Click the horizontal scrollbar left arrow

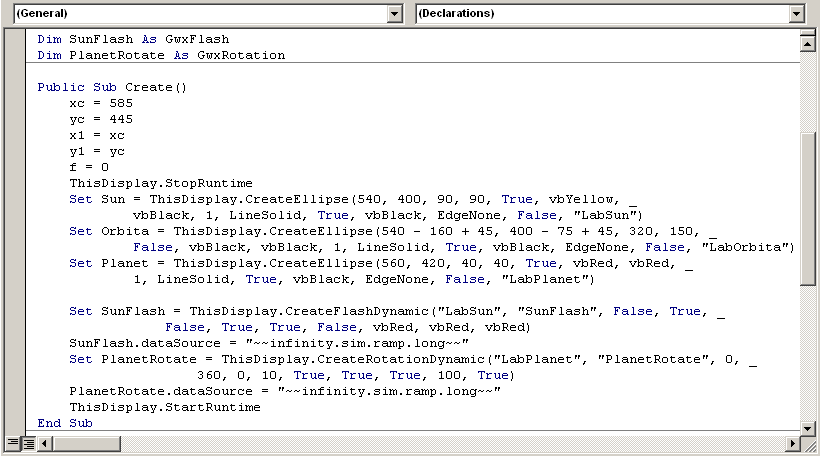click(45, 444)
